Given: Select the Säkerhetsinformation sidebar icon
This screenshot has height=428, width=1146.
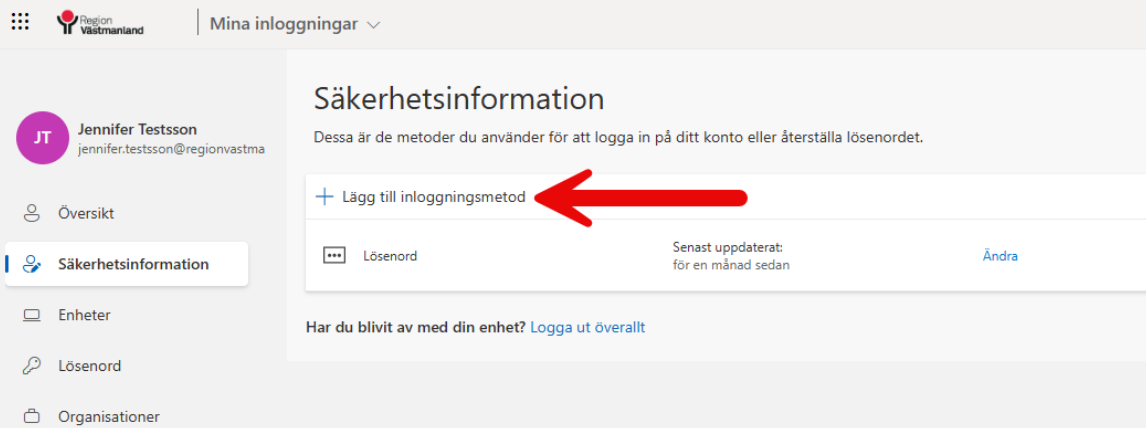Looking at the screenshot, I should 31,264.
